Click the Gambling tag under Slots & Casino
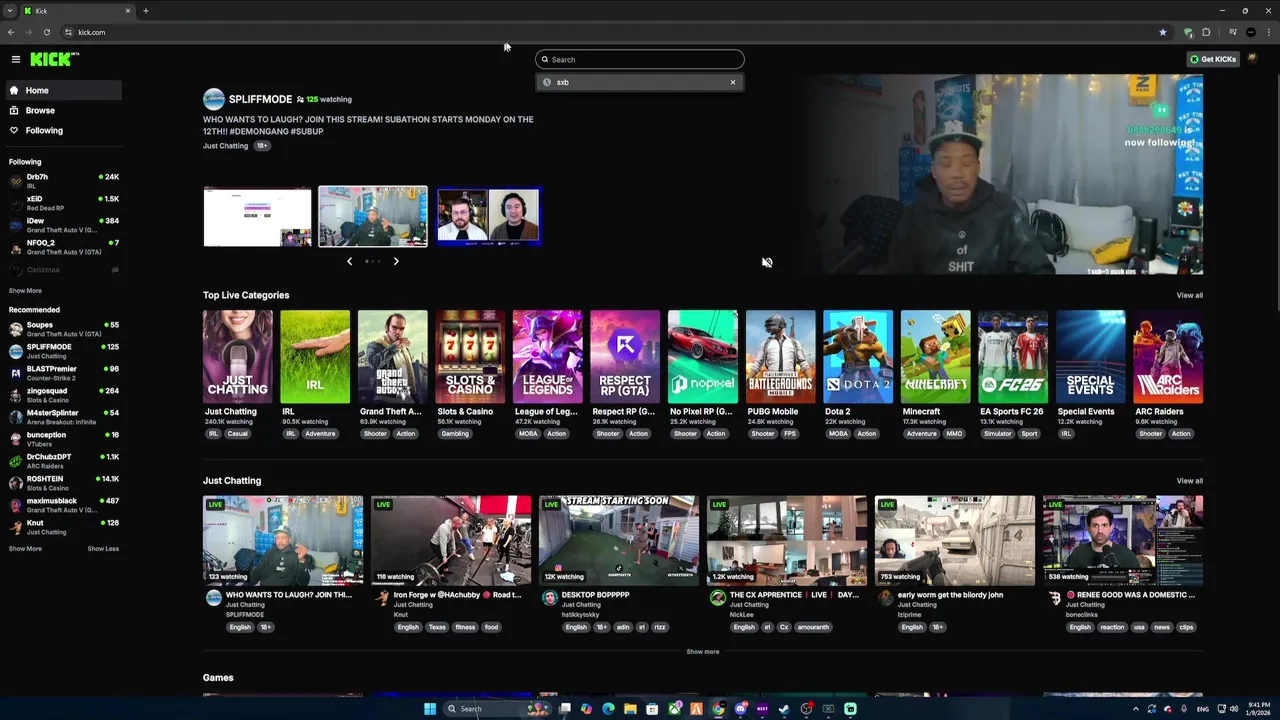Viewport: 1280px width, 720px height. pos(455,434)
